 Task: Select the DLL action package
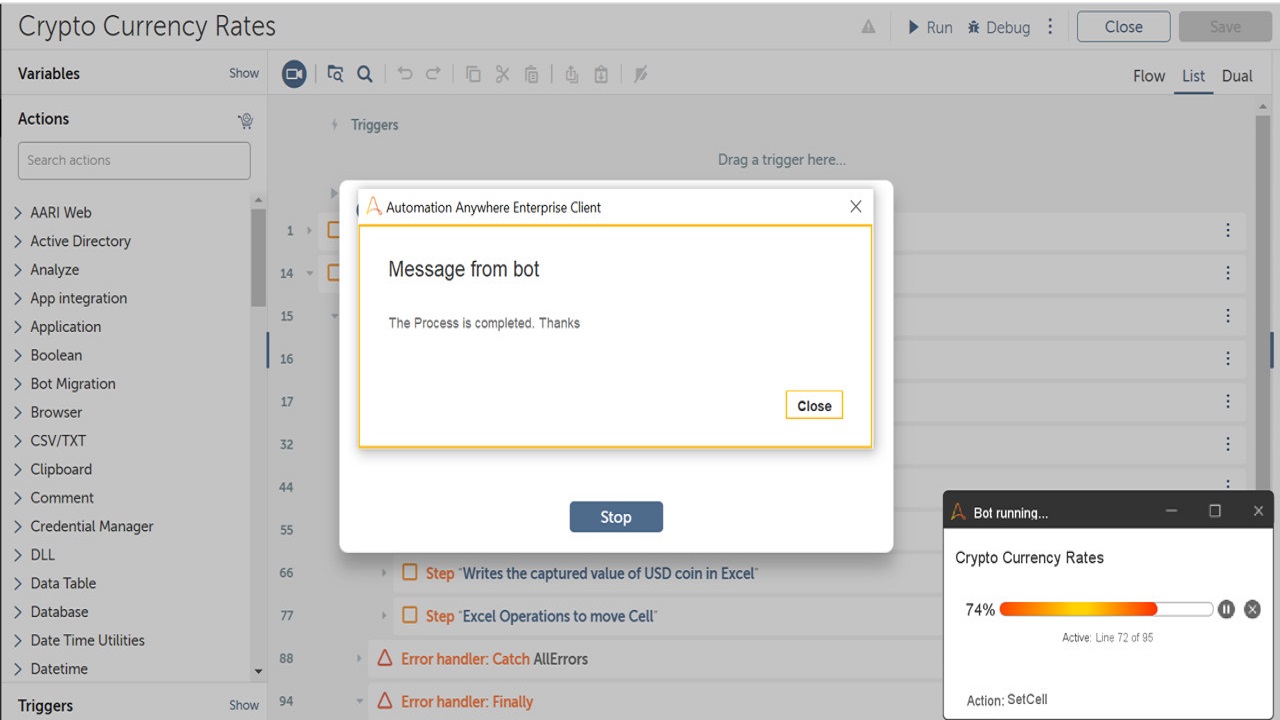tap(43, 555)
